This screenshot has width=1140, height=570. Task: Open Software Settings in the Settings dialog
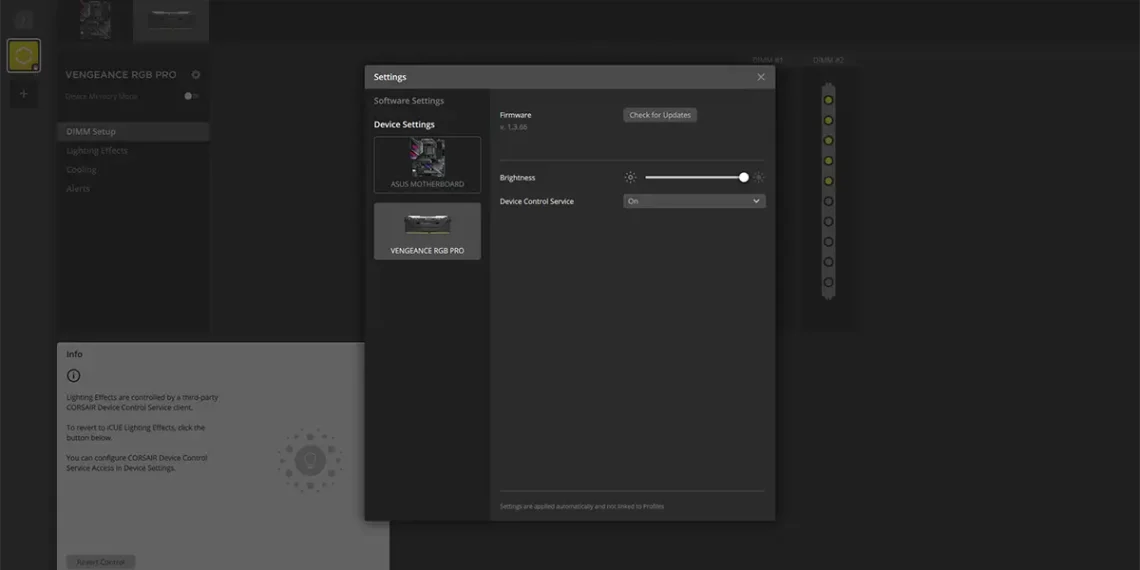point(409,101)
